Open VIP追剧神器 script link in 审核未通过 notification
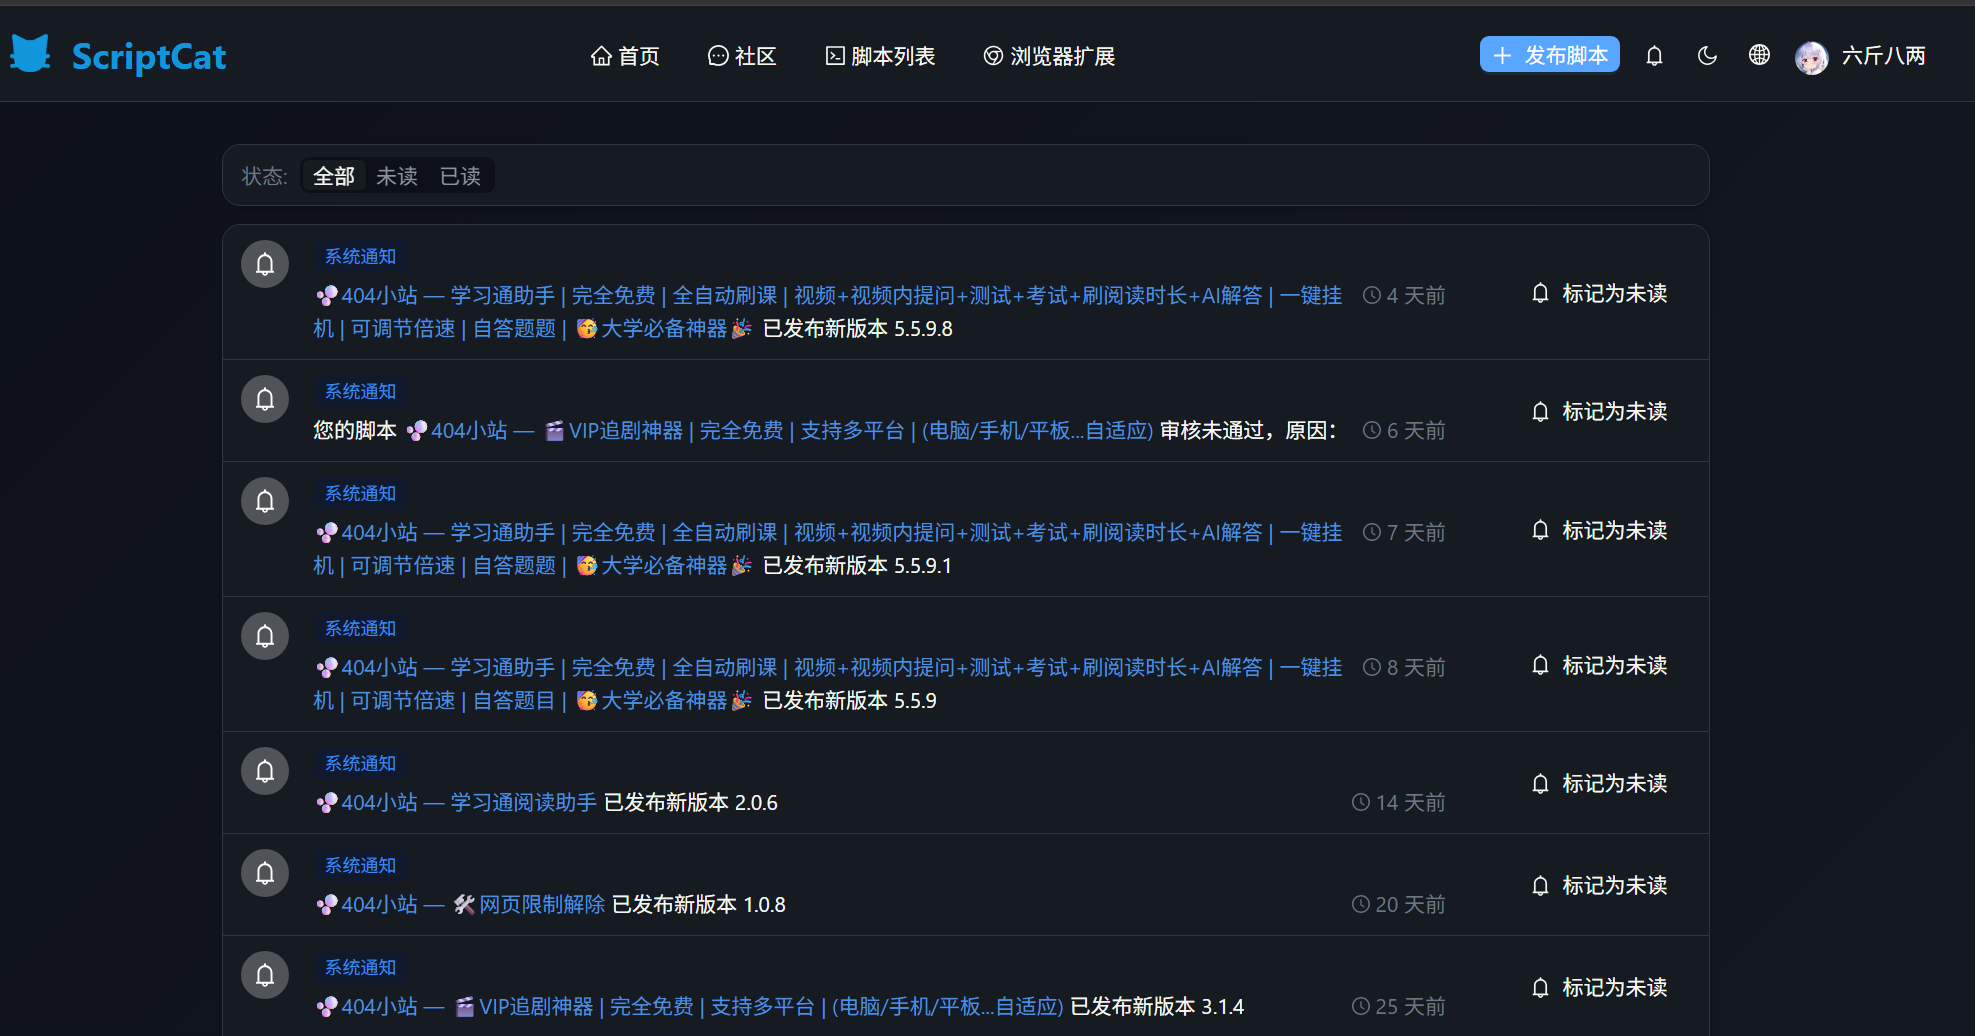The width and height of the screenshot is (1975, 1036). pyautogui.click(x=780, y=430)
